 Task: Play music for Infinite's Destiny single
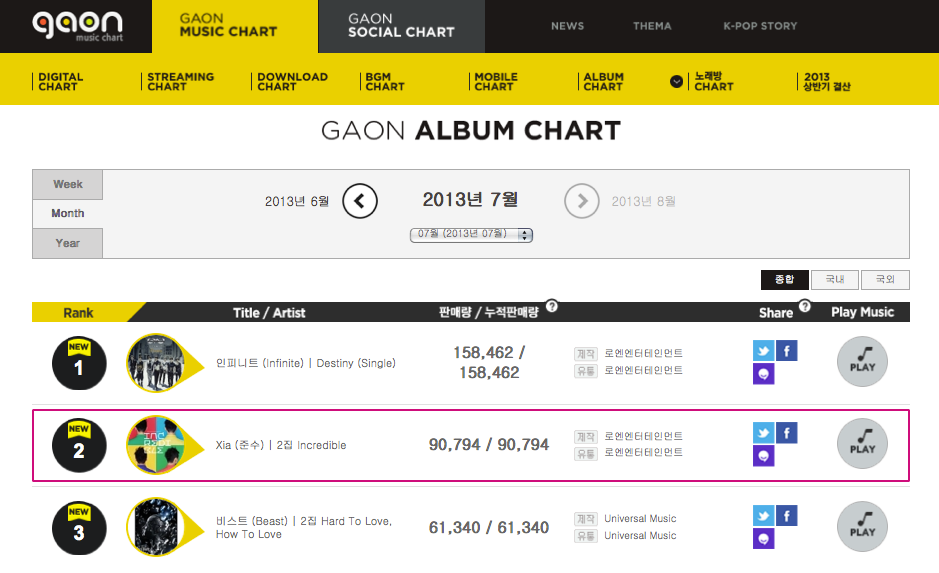coord(862,361)
